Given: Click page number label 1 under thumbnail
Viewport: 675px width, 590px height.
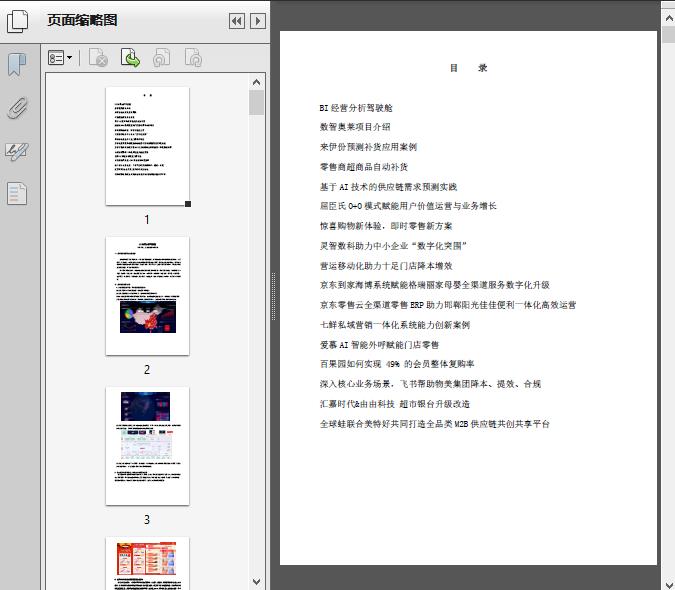Looking at the screenshot, I should pos(147,220).
